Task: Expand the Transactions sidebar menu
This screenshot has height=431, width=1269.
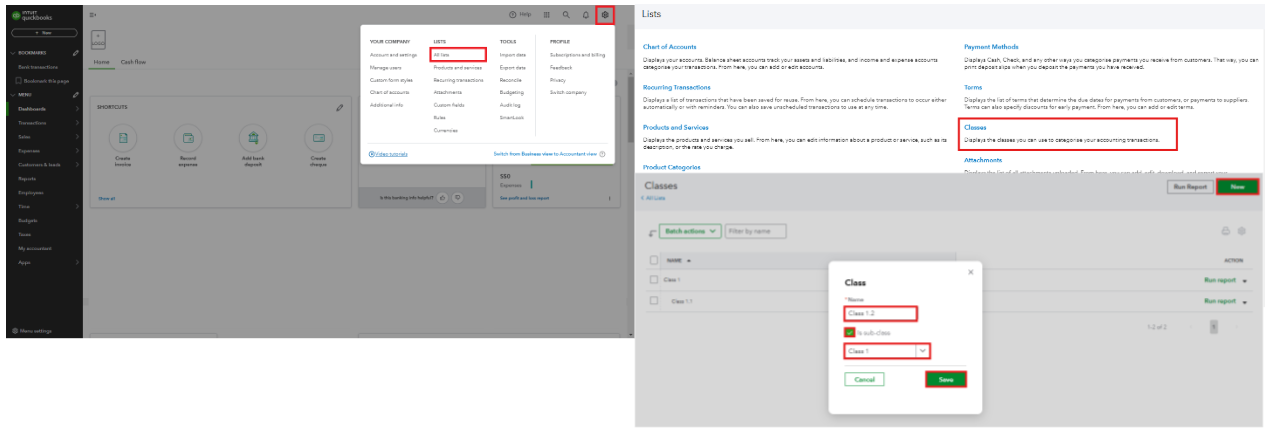Action: click(x=45, y=123)
